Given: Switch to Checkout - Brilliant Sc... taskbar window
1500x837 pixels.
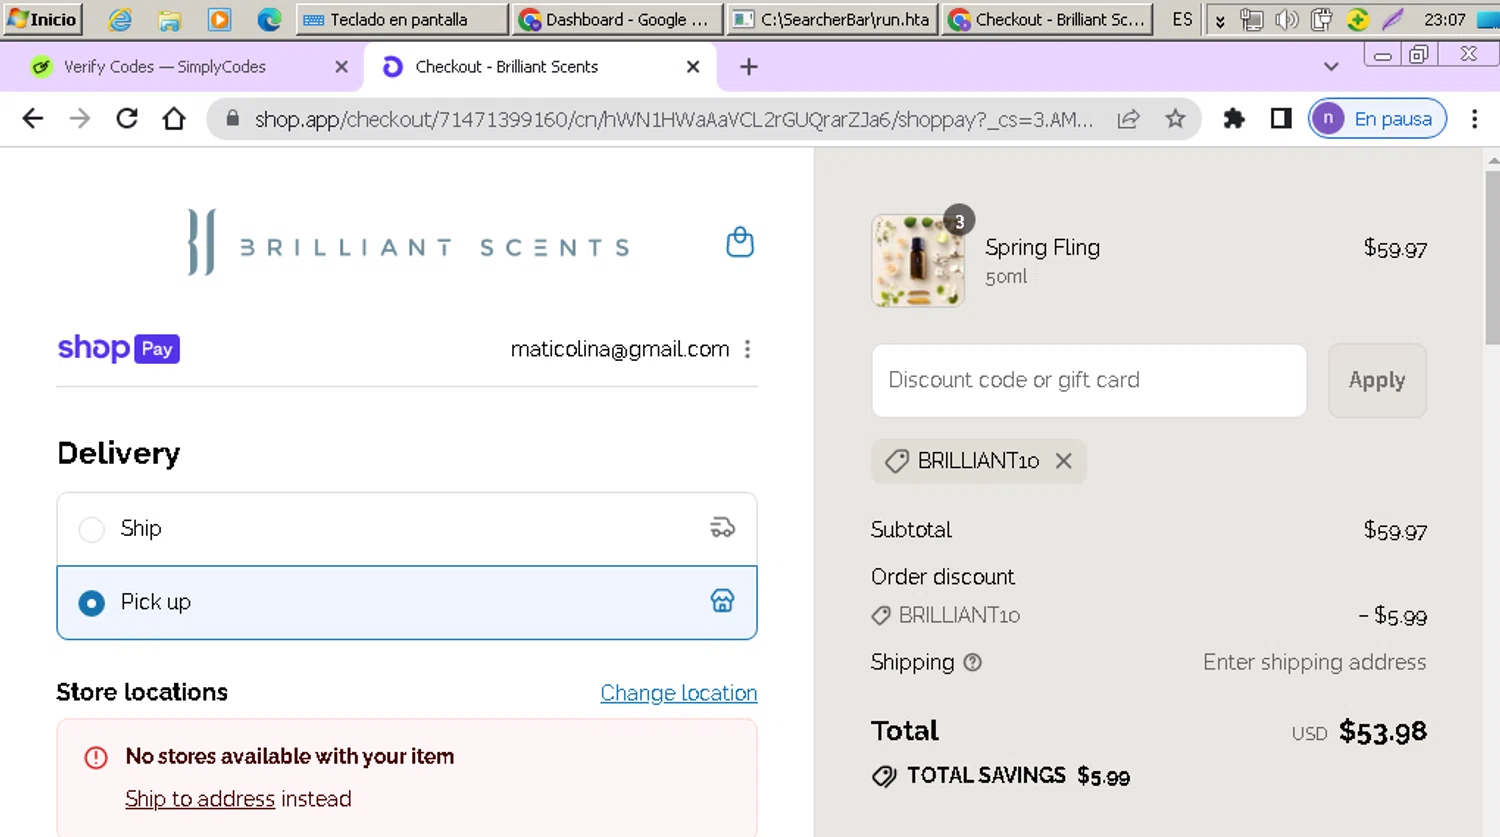Looking at the screenshot, I should pos(1047,19).
